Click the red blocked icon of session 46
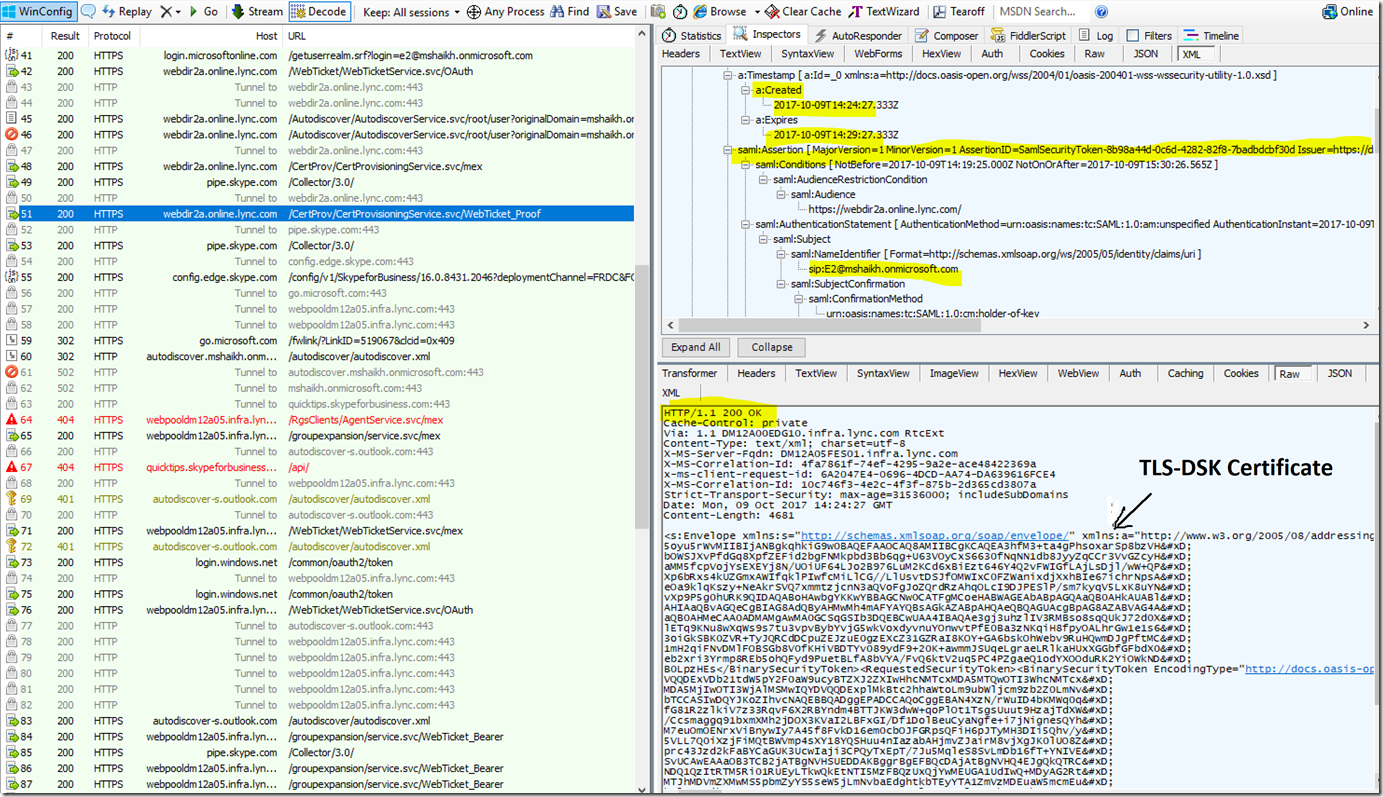 tap(10, 134)
